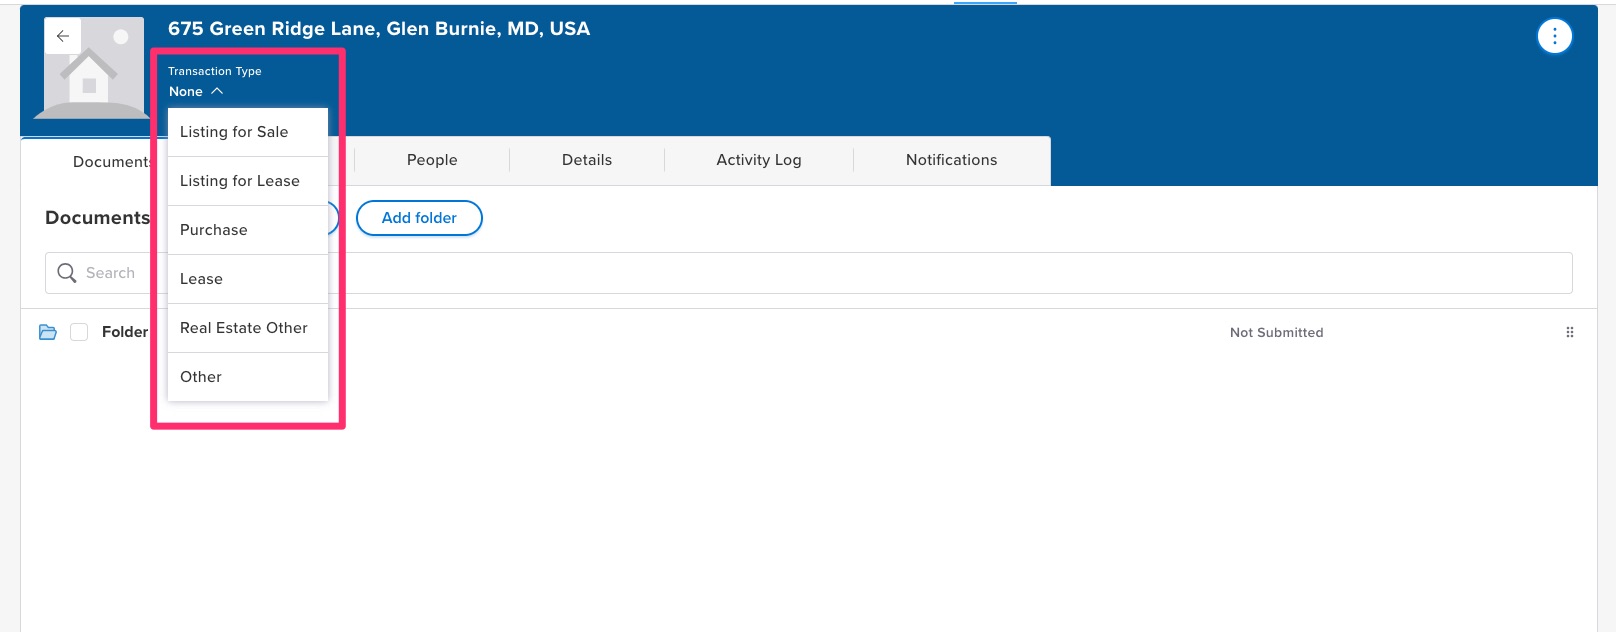Open the three-dot more options menu
Viewport: 1616px width, 632px height.
point(1554,36)
